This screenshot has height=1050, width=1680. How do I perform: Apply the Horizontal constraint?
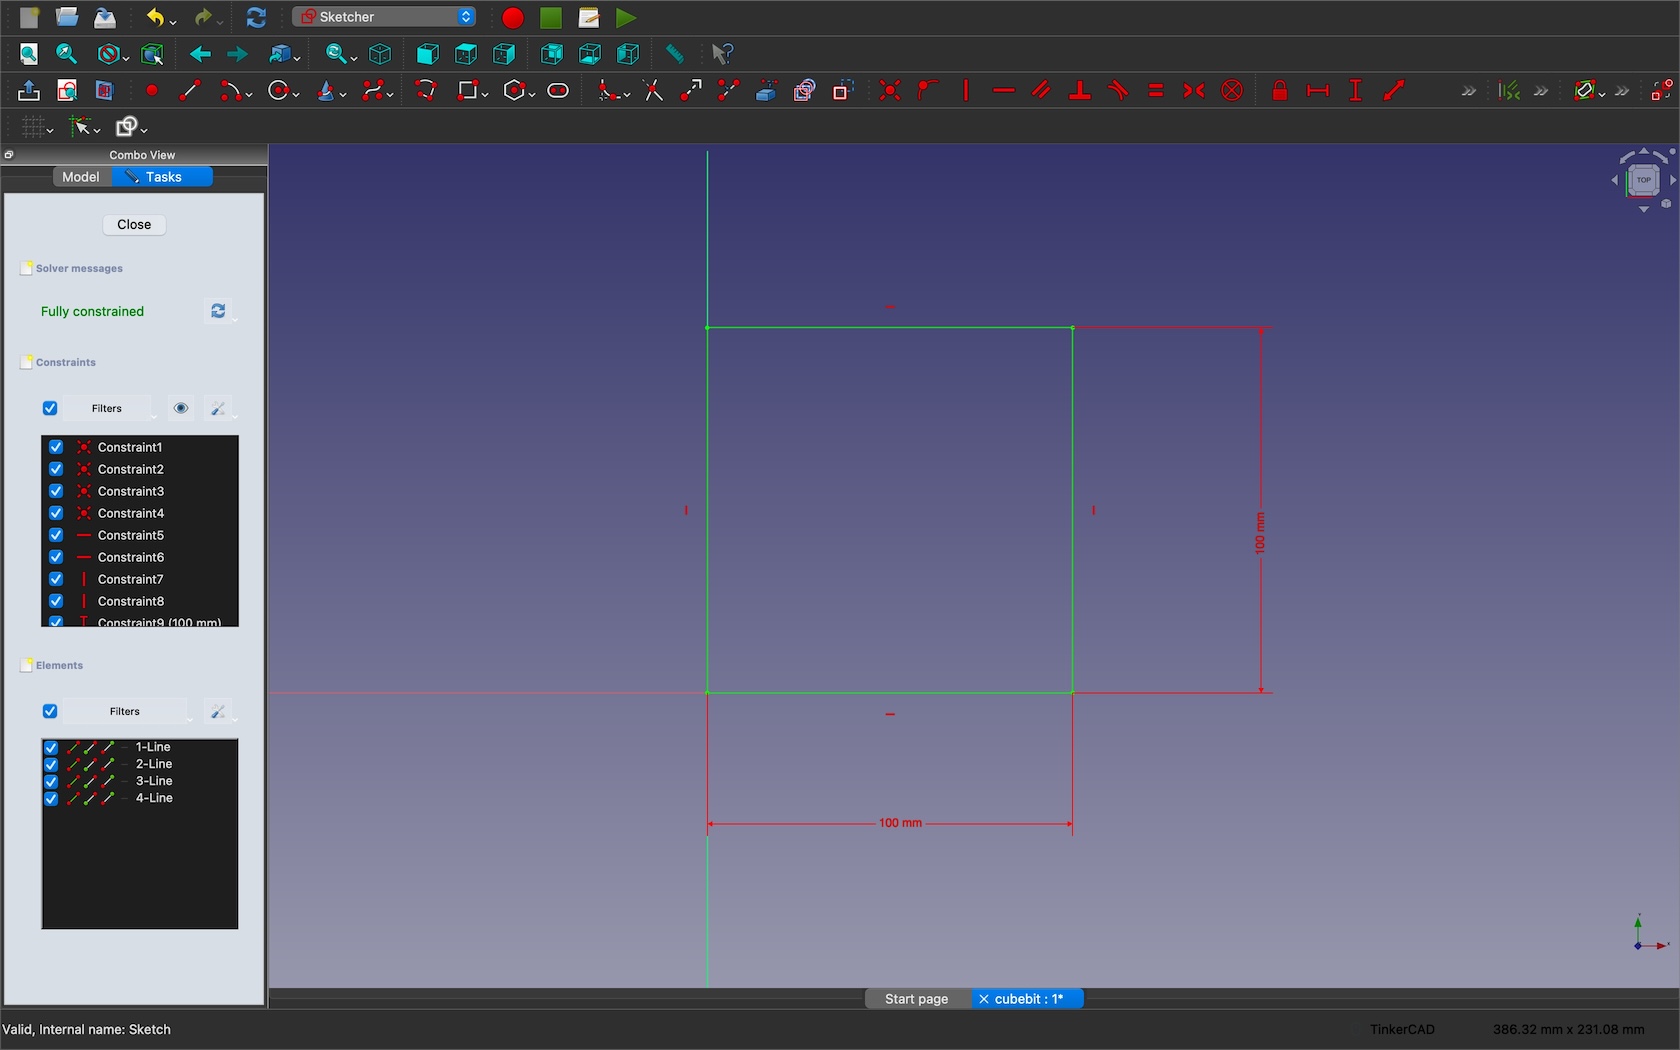click(1004, 91)
